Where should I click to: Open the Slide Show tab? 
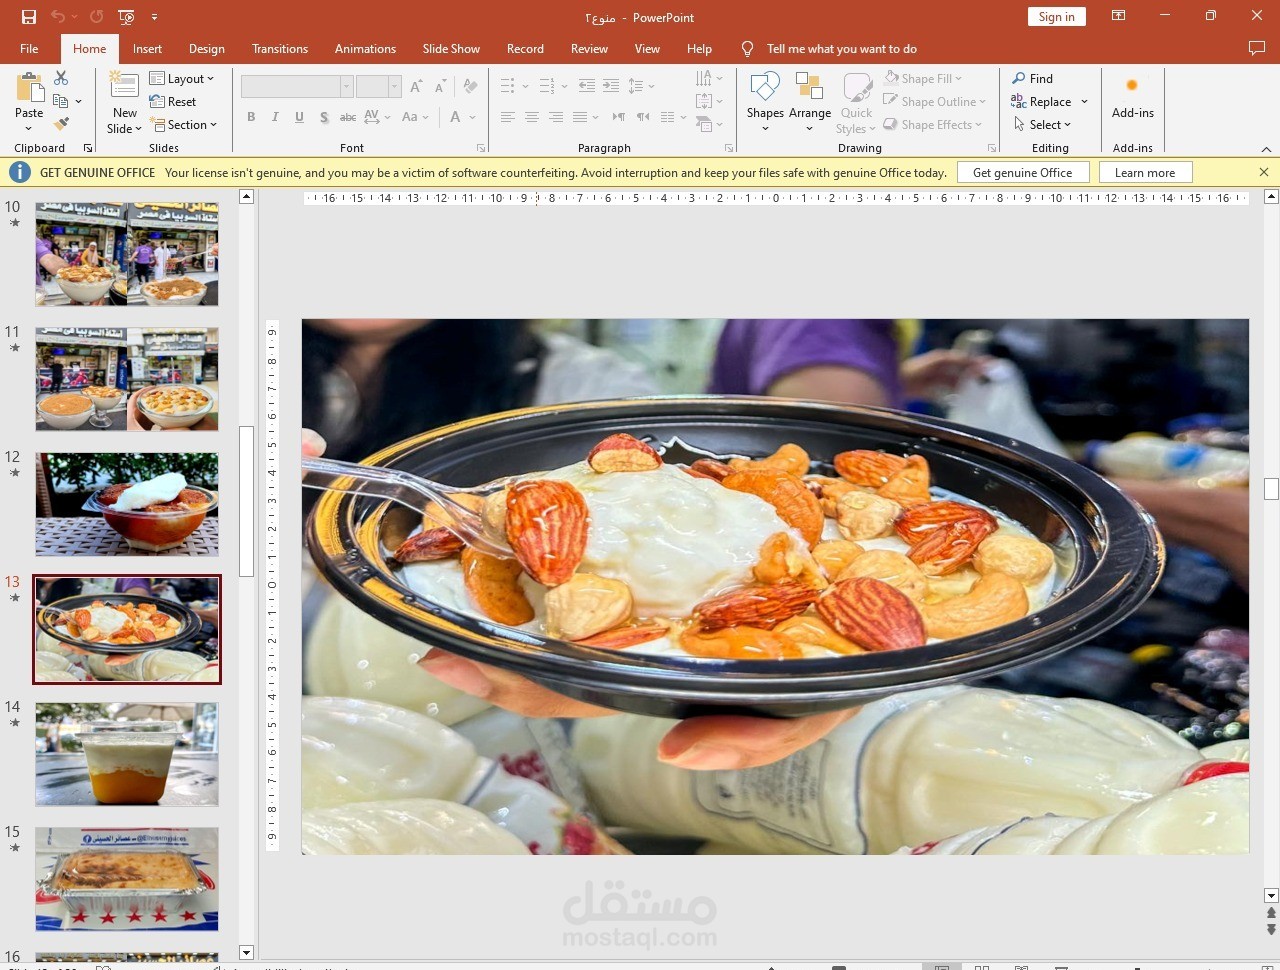451,48
